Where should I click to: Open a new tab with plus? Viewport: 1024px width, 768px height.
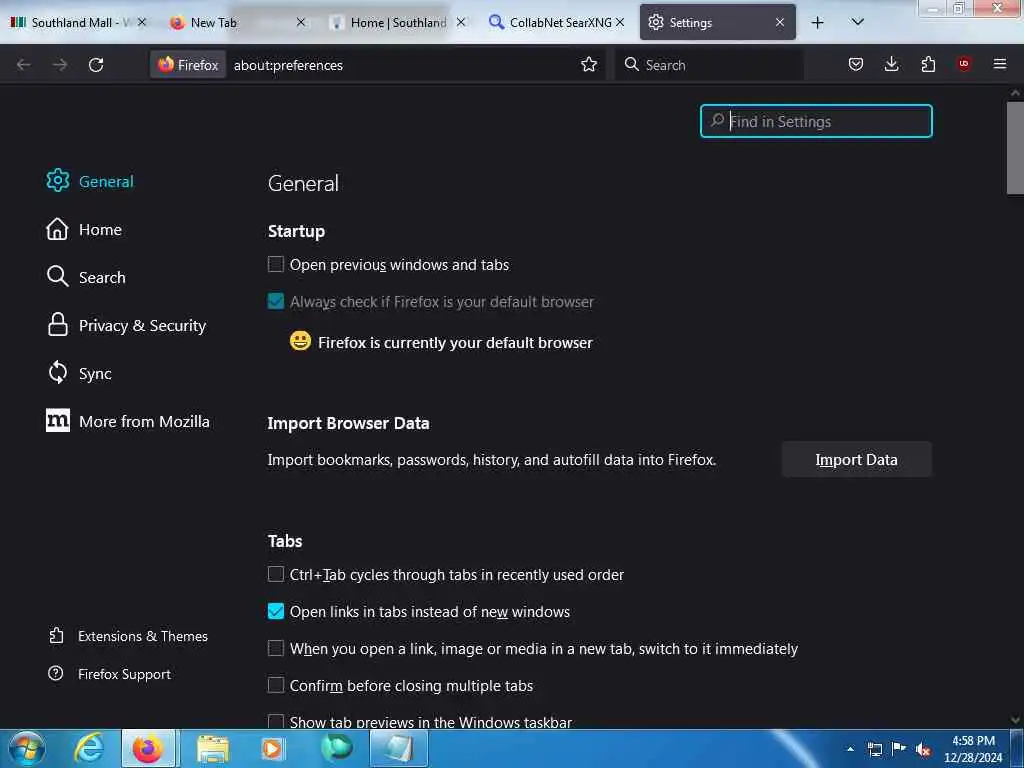[818, 22]
